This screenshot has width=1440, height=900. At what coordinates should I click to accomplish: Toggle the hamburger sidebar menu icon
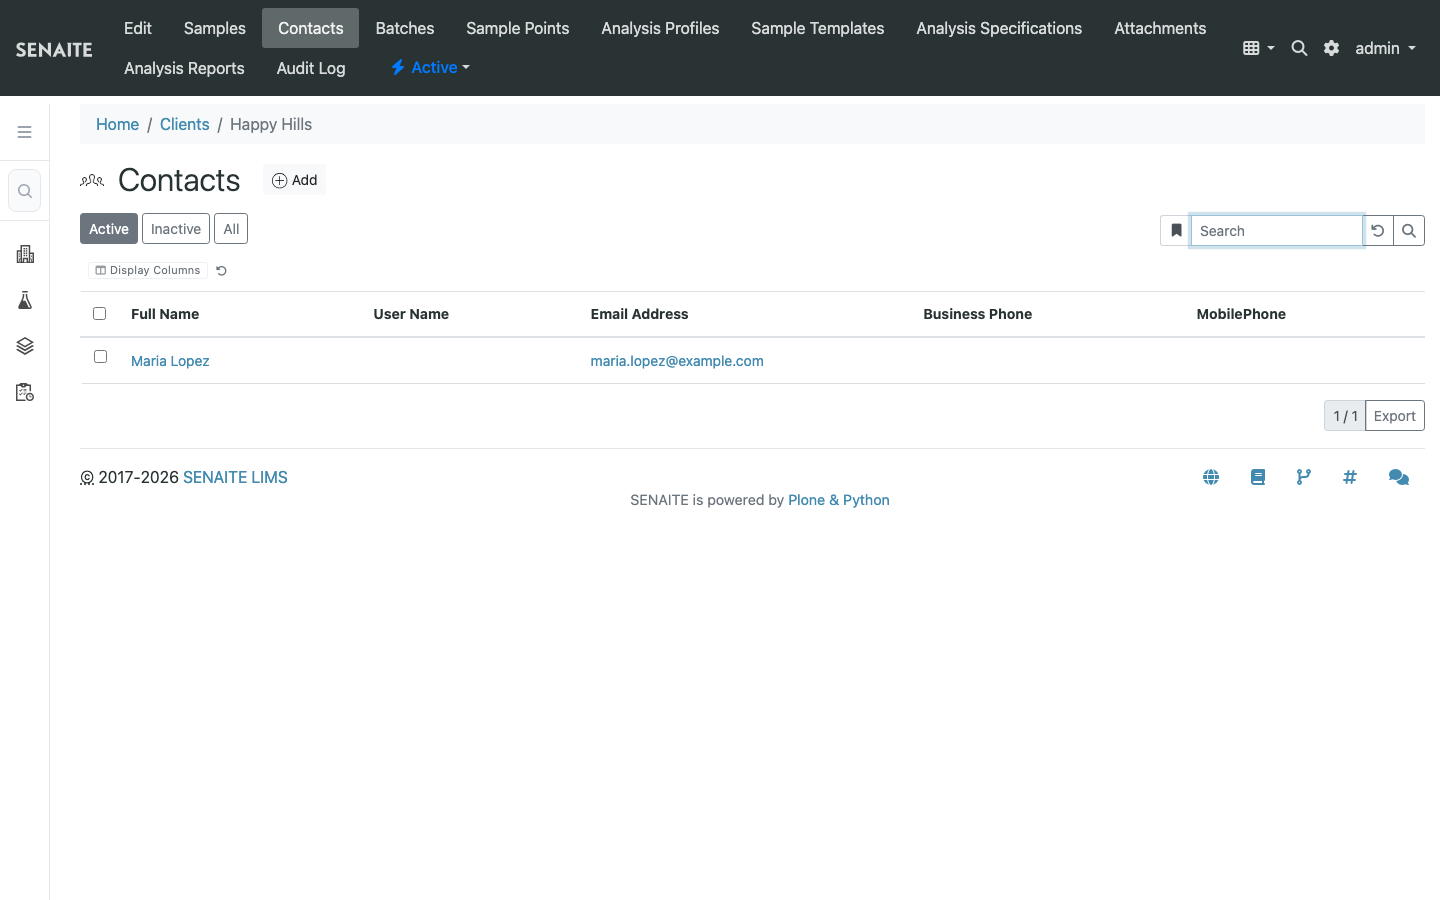24,132
